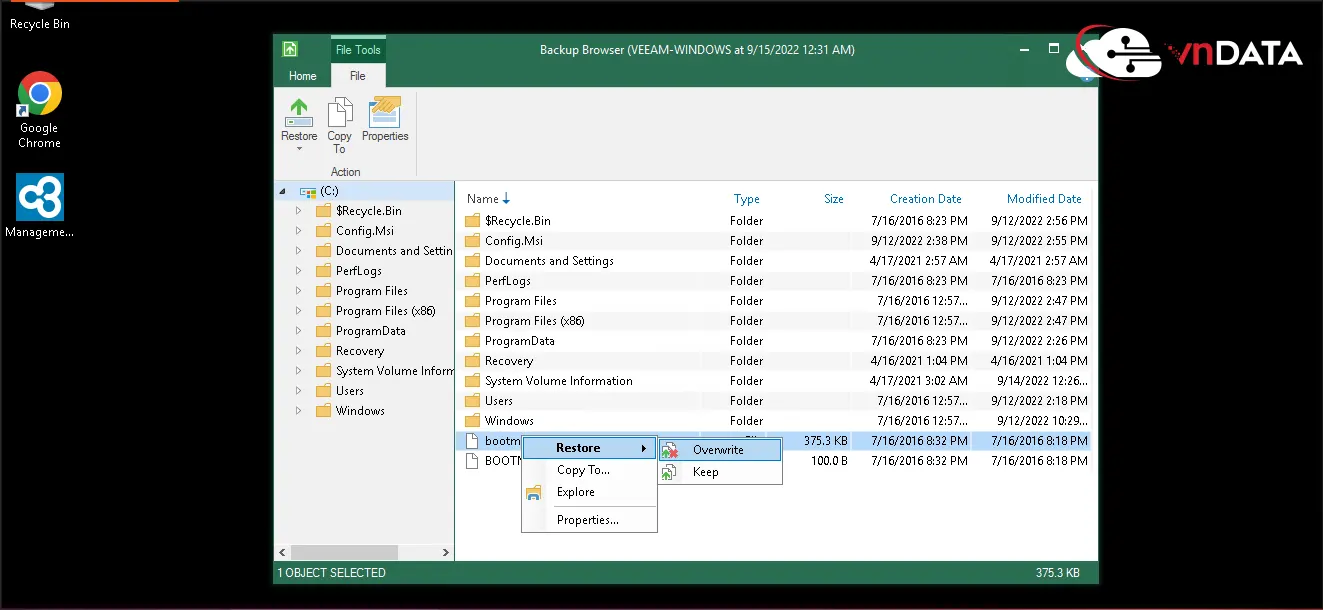1323x610 pixels.
Task: Click ProgramData folder icon in the tree
Action: 323,331
